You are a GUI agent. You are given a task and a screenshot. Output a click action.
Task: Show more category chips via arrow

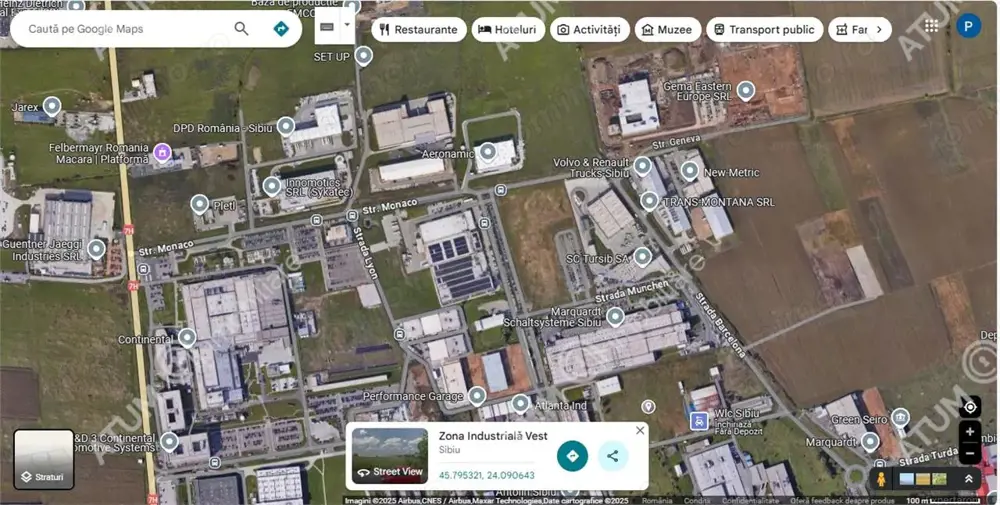pos(879,29)
